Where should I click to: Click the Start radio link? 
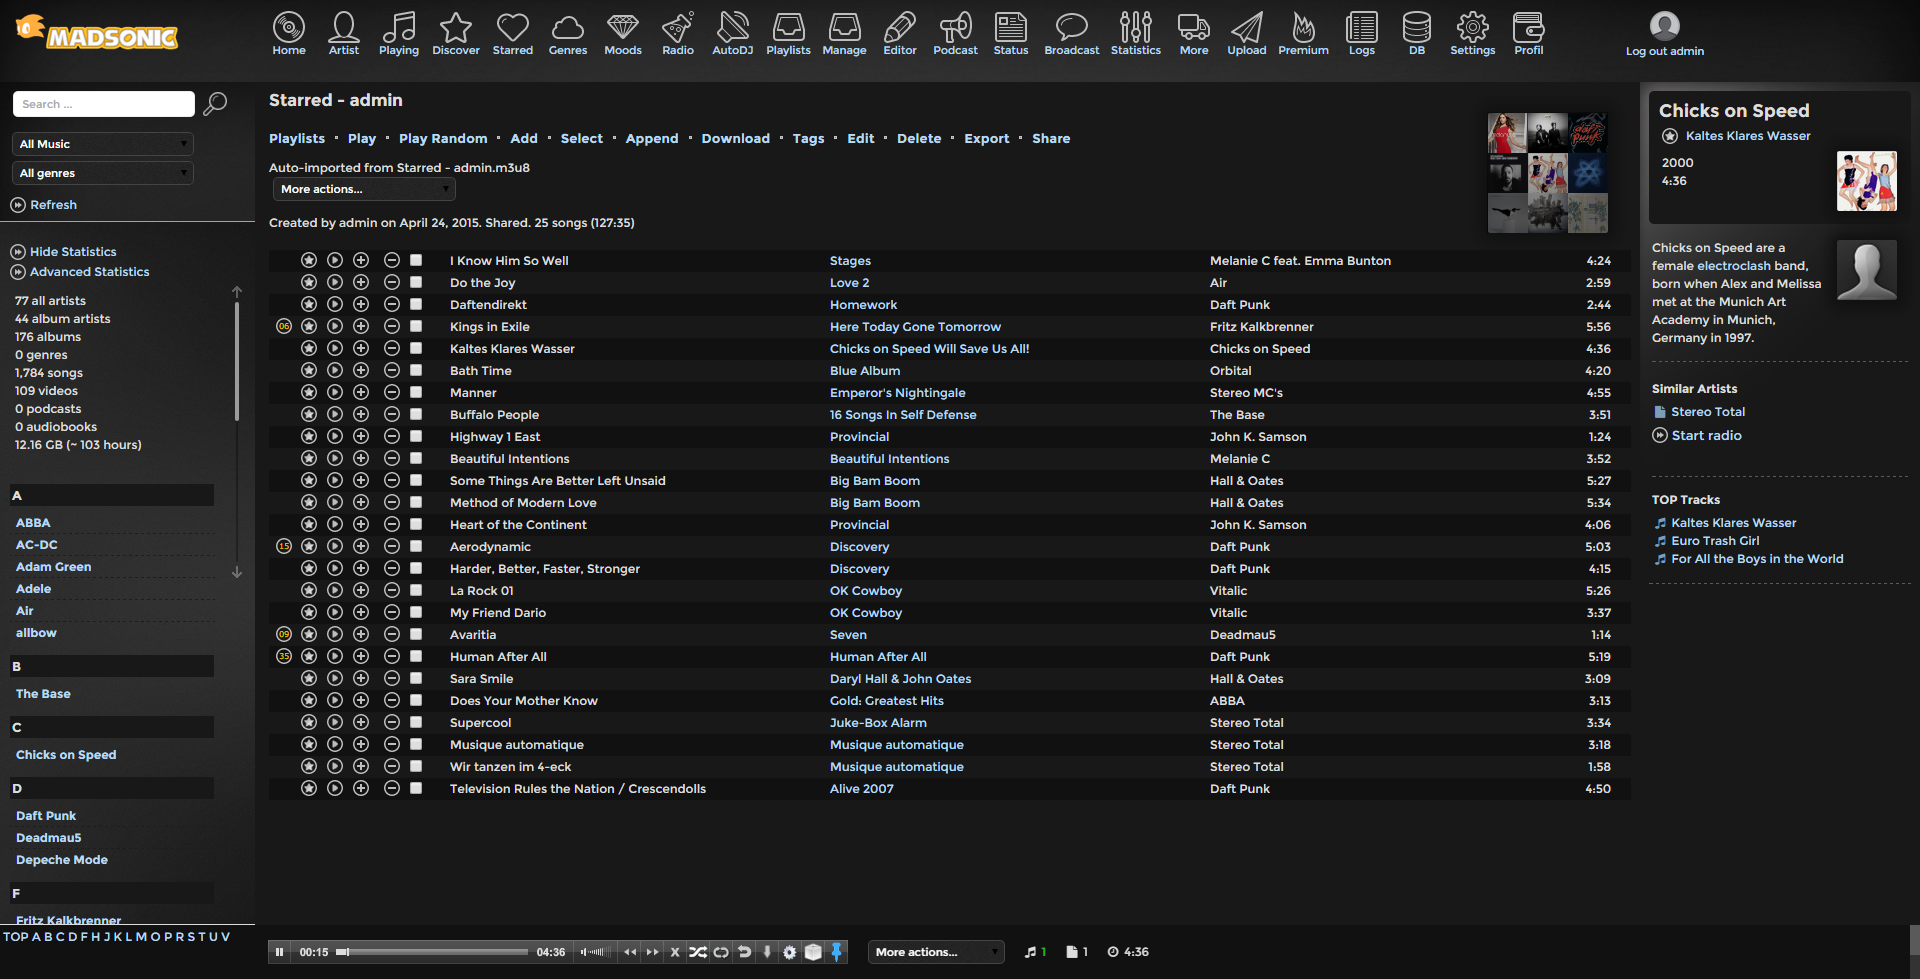click(1706, 436)
